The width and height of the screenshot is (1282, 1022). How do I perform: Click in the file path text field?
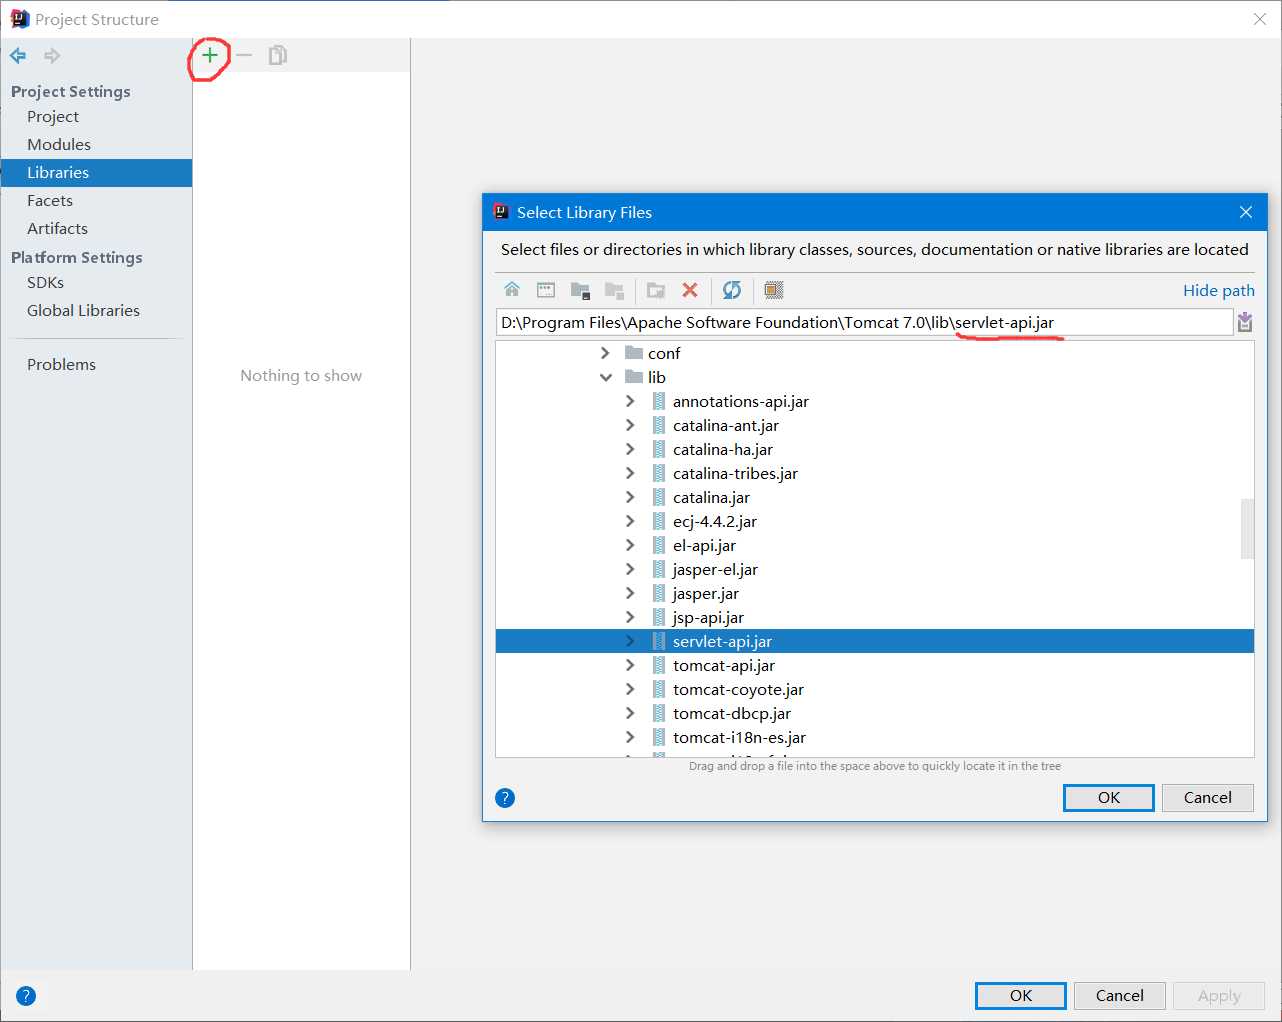click(864, 322)
